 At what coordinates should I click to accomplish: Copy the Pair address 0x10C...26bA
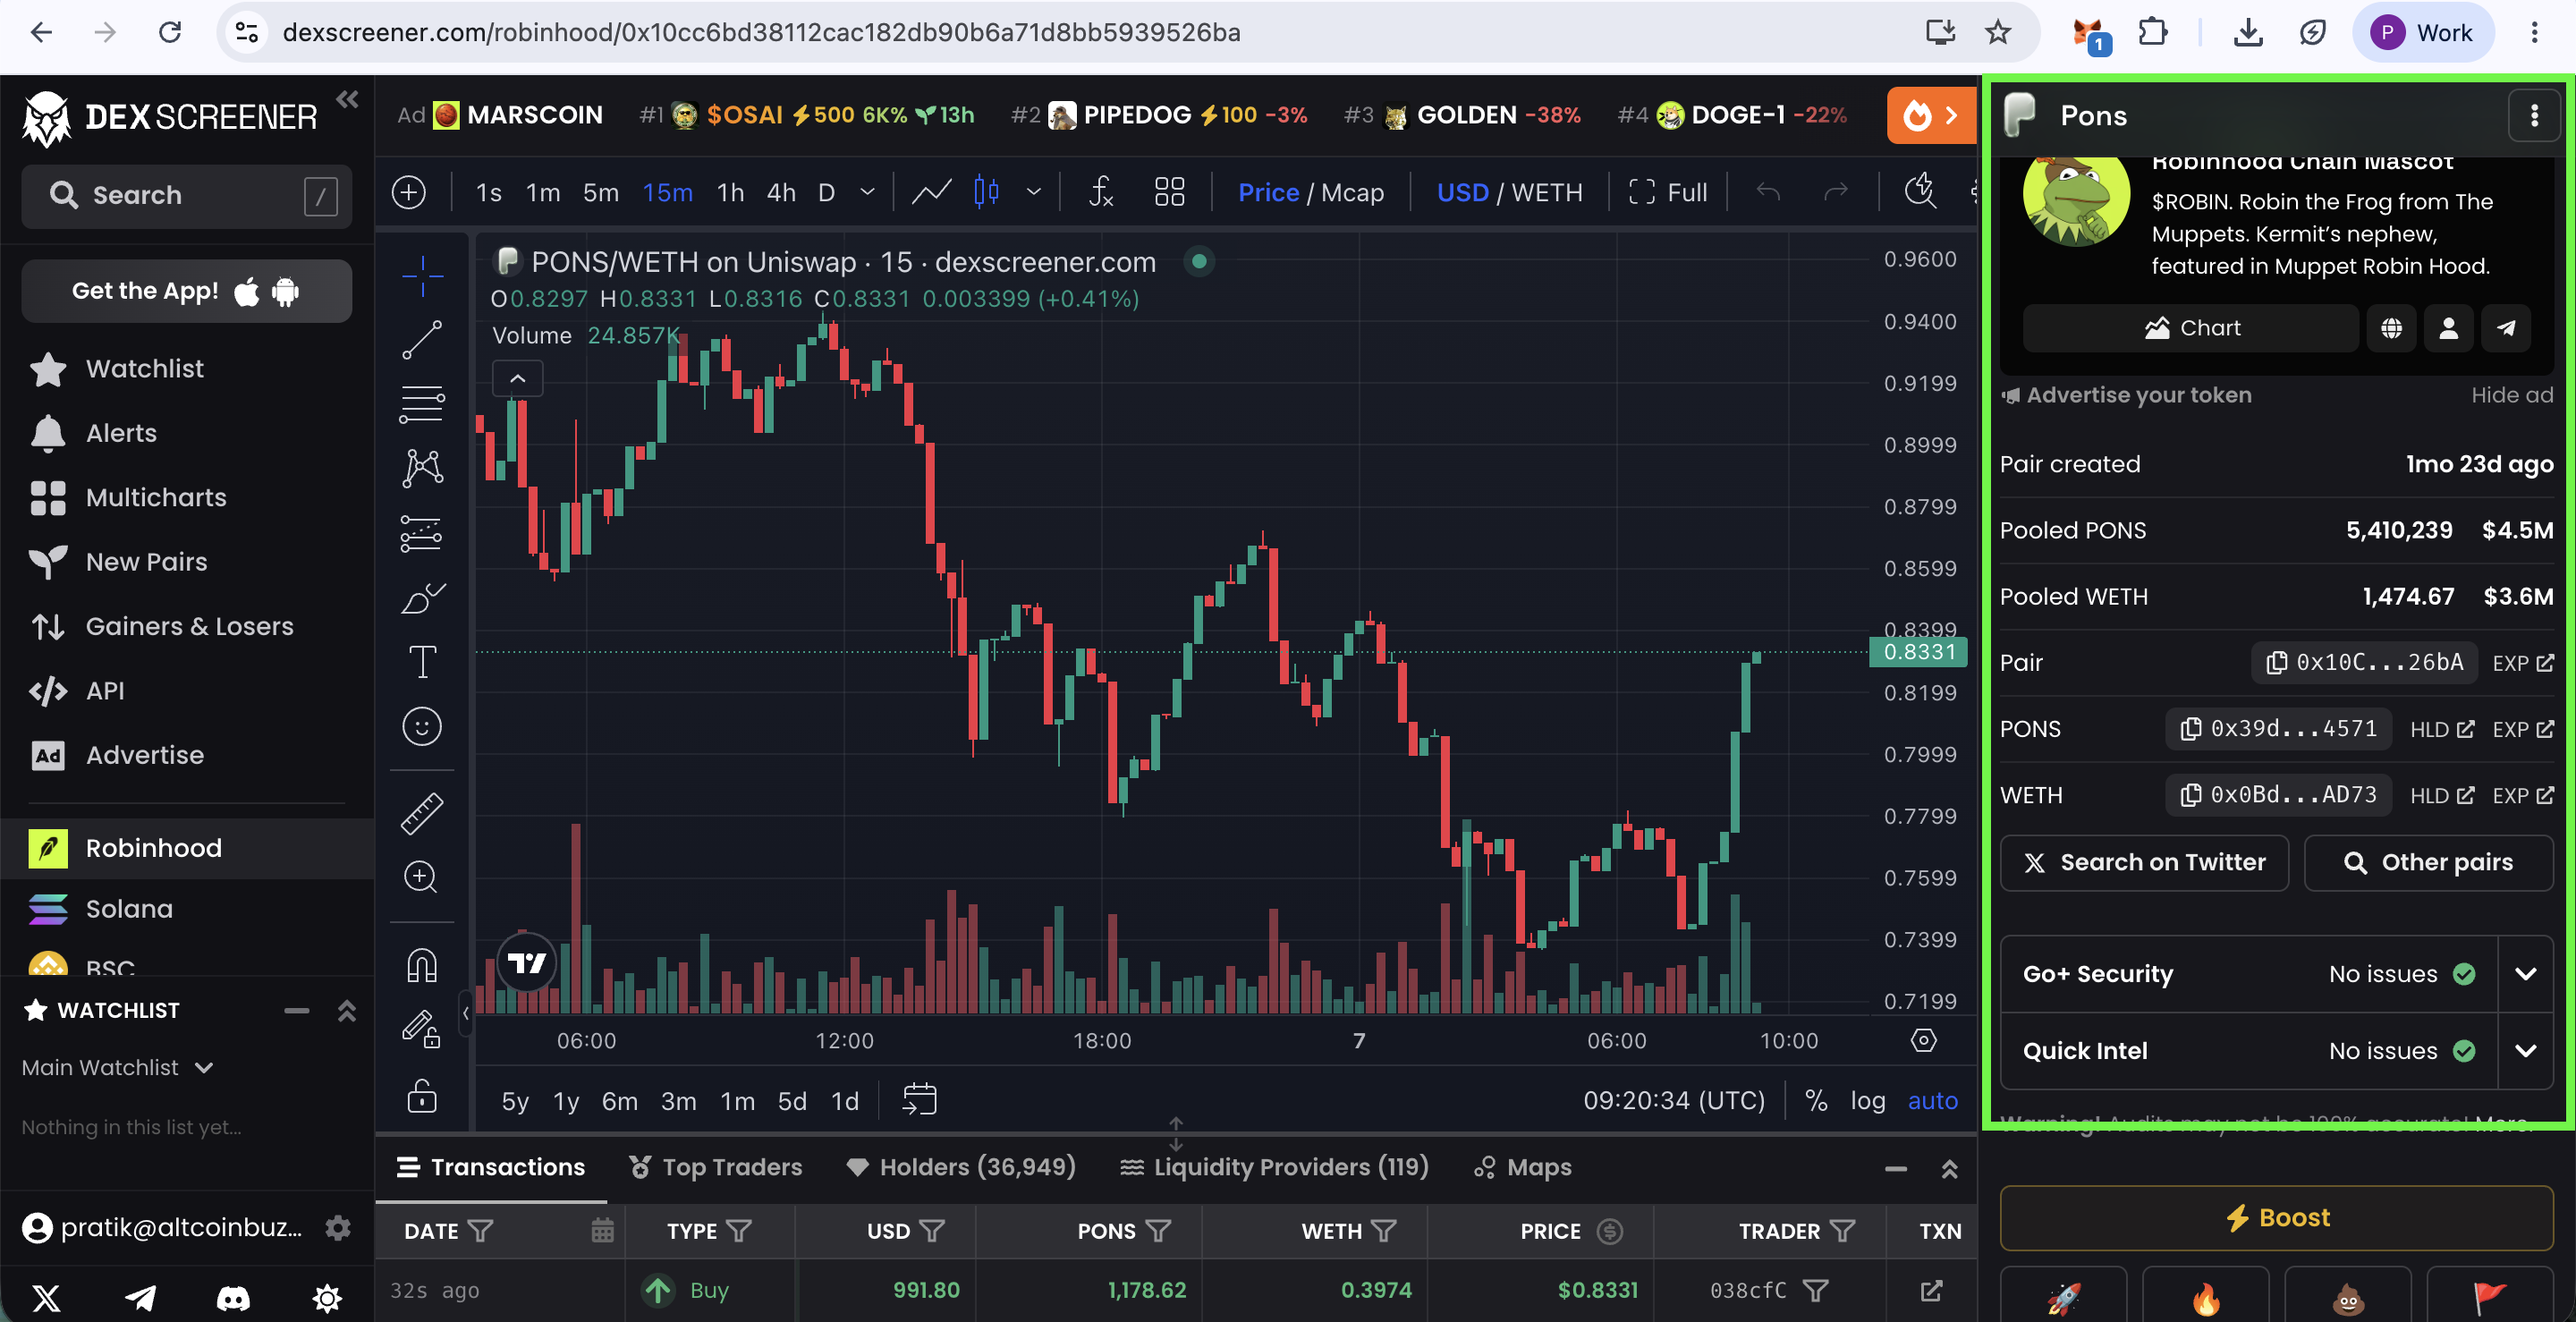2365,662
